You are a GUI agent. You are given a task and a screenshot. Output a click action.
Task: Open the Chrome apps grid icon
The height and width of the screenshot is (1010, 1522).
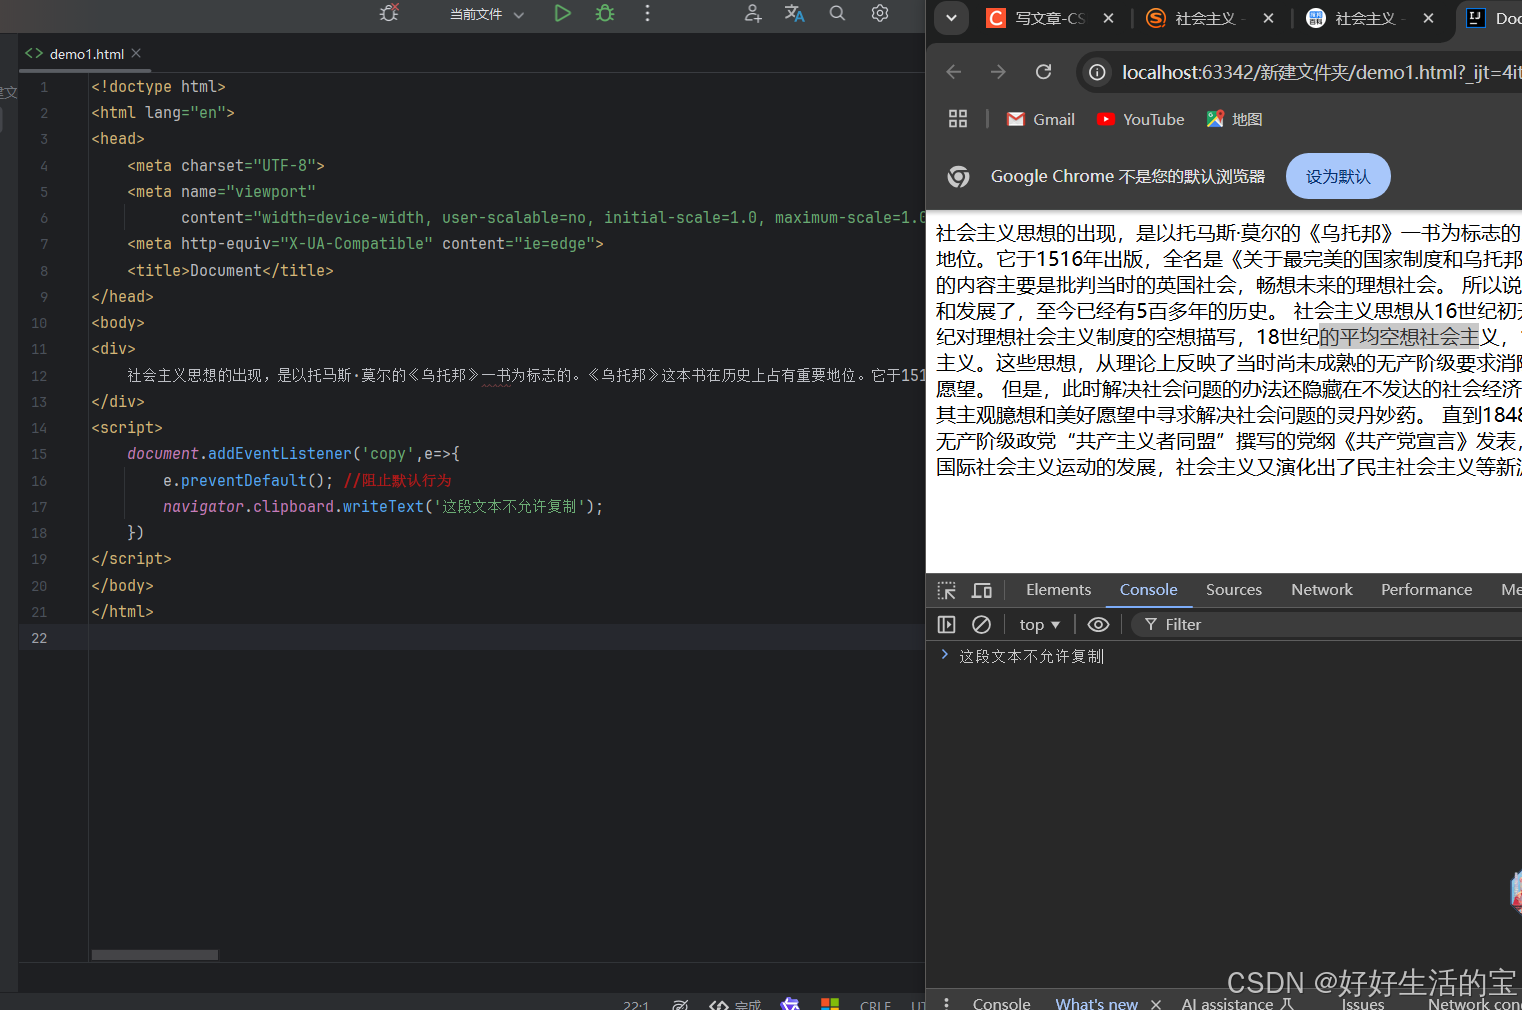click(x=957, y=119)
